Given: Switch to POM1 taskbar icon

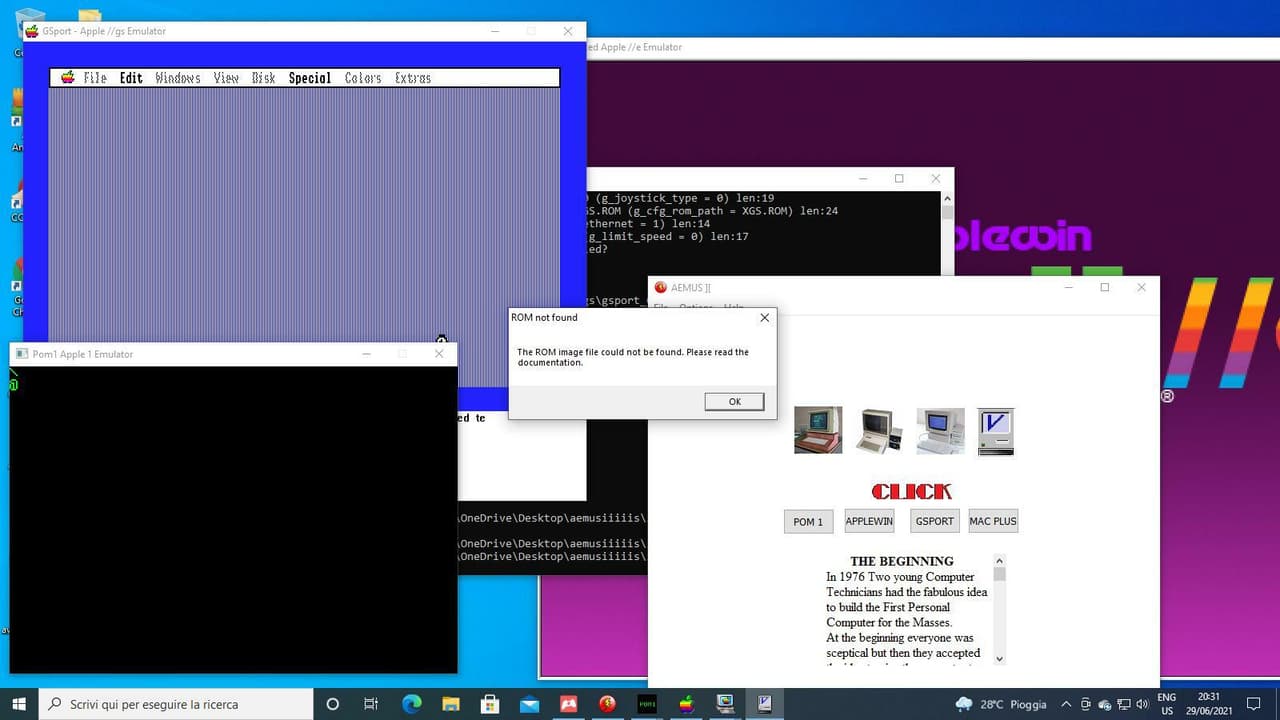Looking at the screenshot, I should click(x=647, y=704).
